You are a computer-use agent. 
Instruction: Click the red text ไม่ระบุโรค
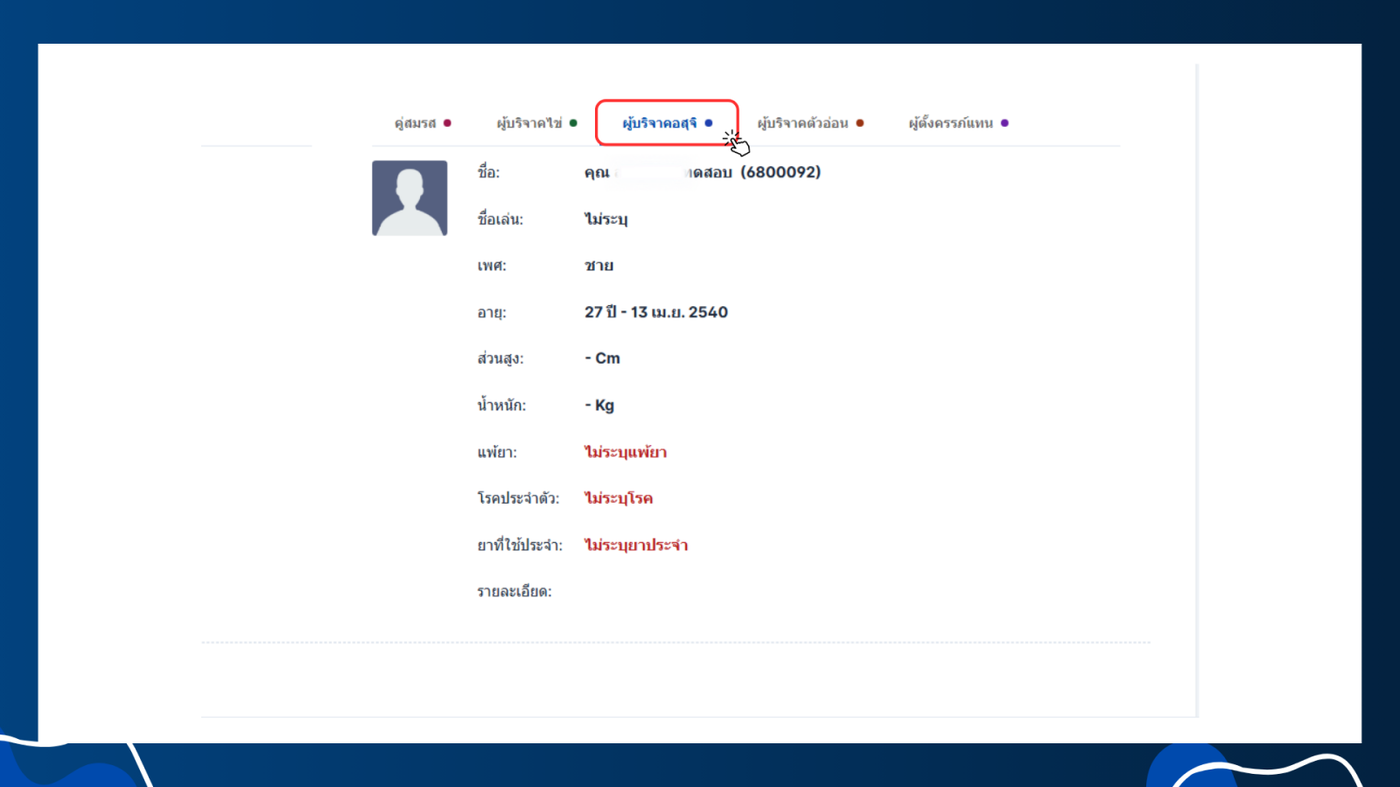[x=619, y=498]
